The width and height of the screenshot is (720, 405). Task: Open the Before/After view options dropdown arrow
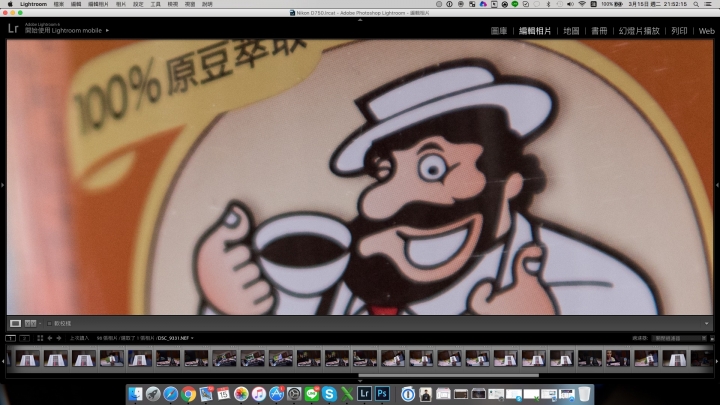tap(40, 324)
